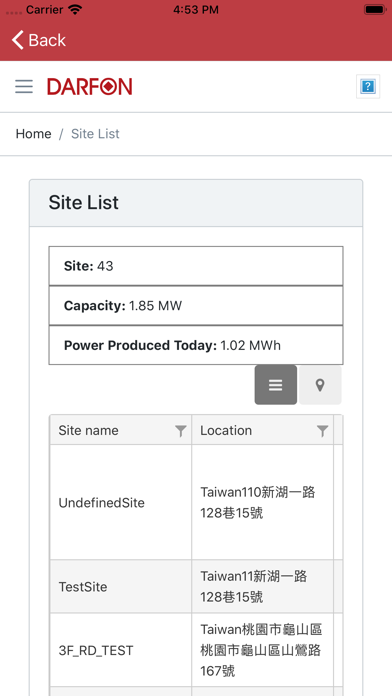This screenshot has height=696, width=392.
Task: Tap the Site: 43 summary
Action: (x=196, y=266)
